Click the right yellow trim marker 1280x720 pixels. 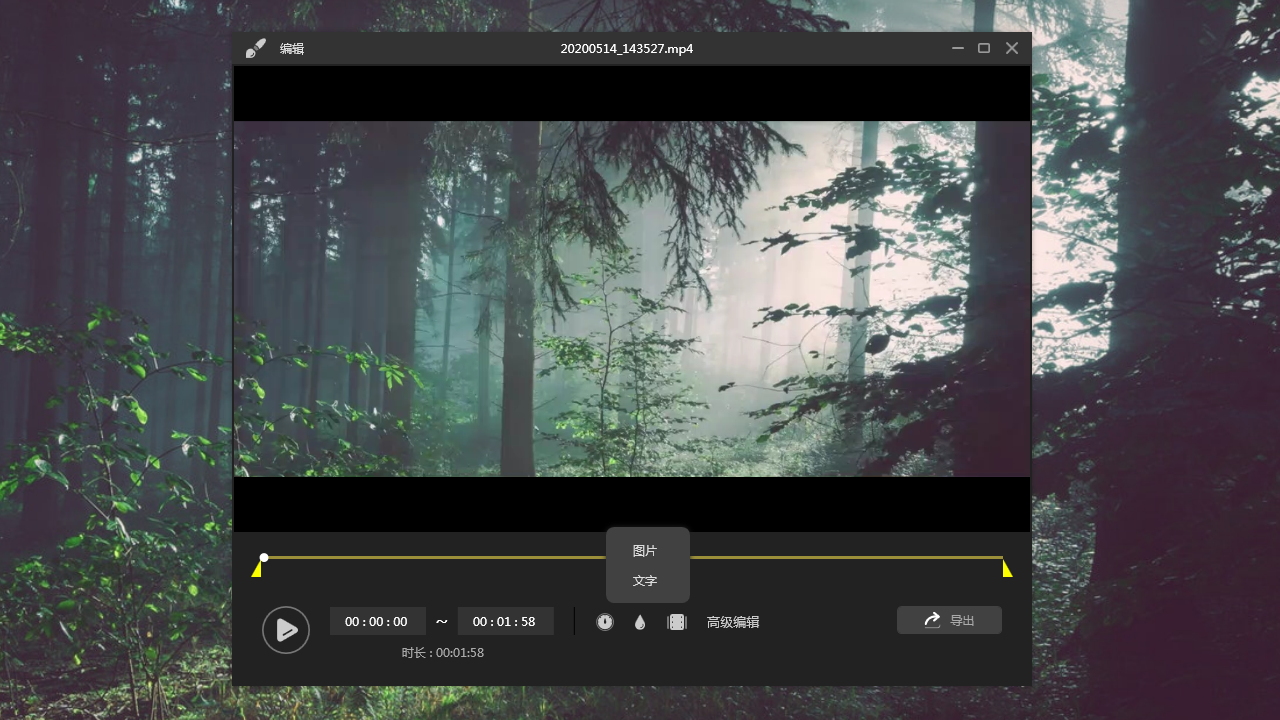click(x=1007, y=569)
